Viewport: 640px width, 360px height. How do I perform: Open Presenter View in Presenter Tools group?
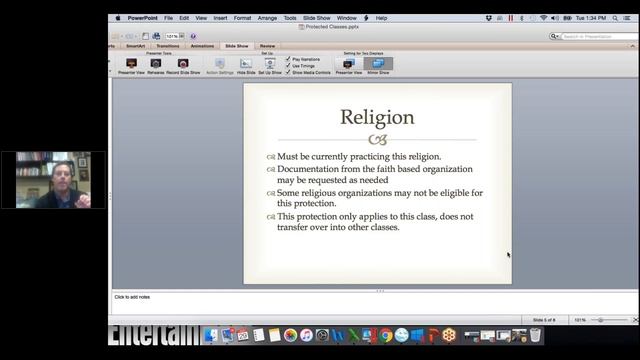pos(131,66)
